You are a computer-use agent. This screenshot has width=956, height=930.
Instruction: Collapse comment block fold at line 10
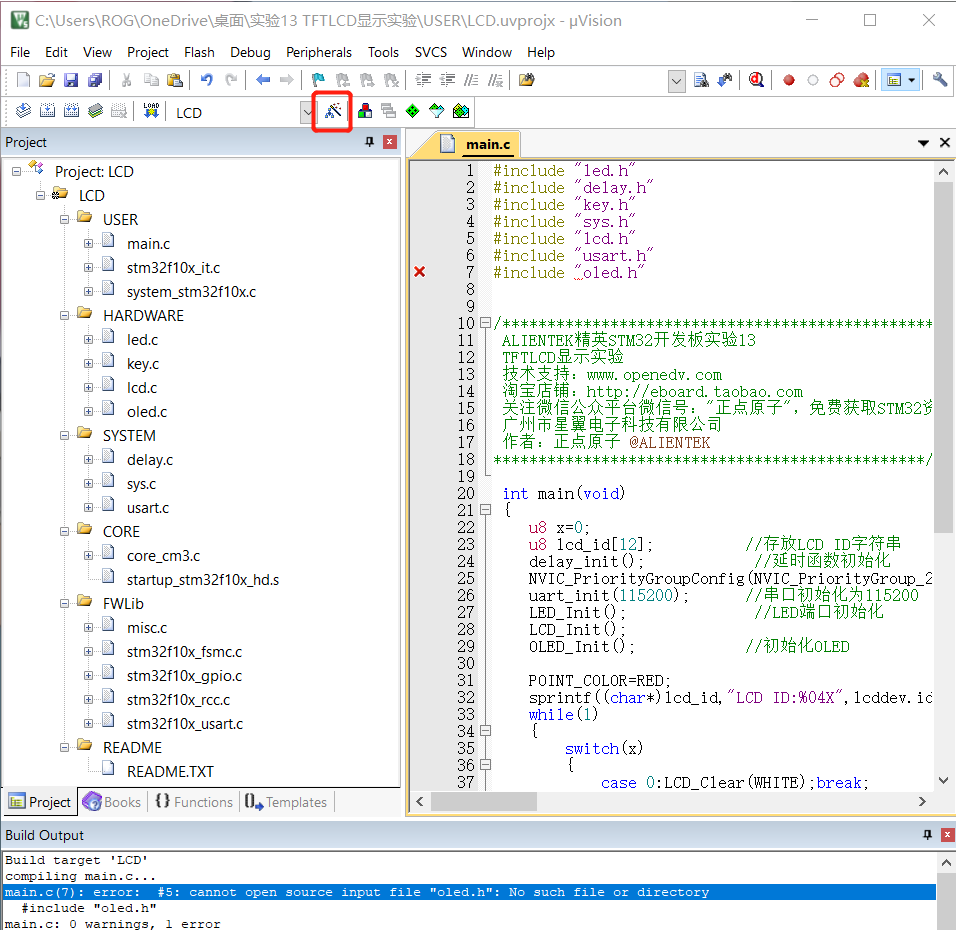(x=485, y=323)
